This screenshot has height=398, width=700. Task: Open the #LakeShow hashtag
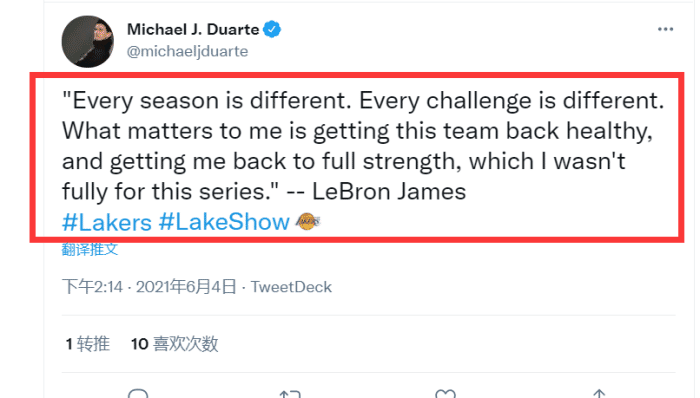tap(224, 222)
